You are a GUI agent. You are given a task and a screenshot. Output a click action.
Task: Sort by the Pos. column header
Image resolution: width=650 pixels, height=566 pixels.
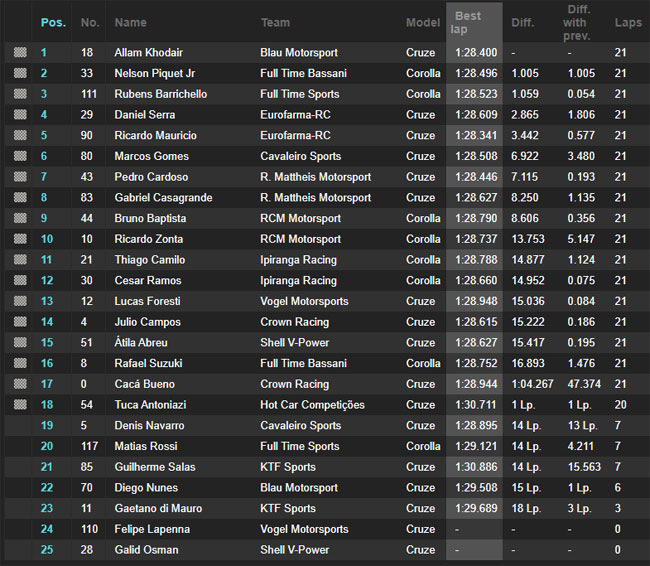(53, 22)
